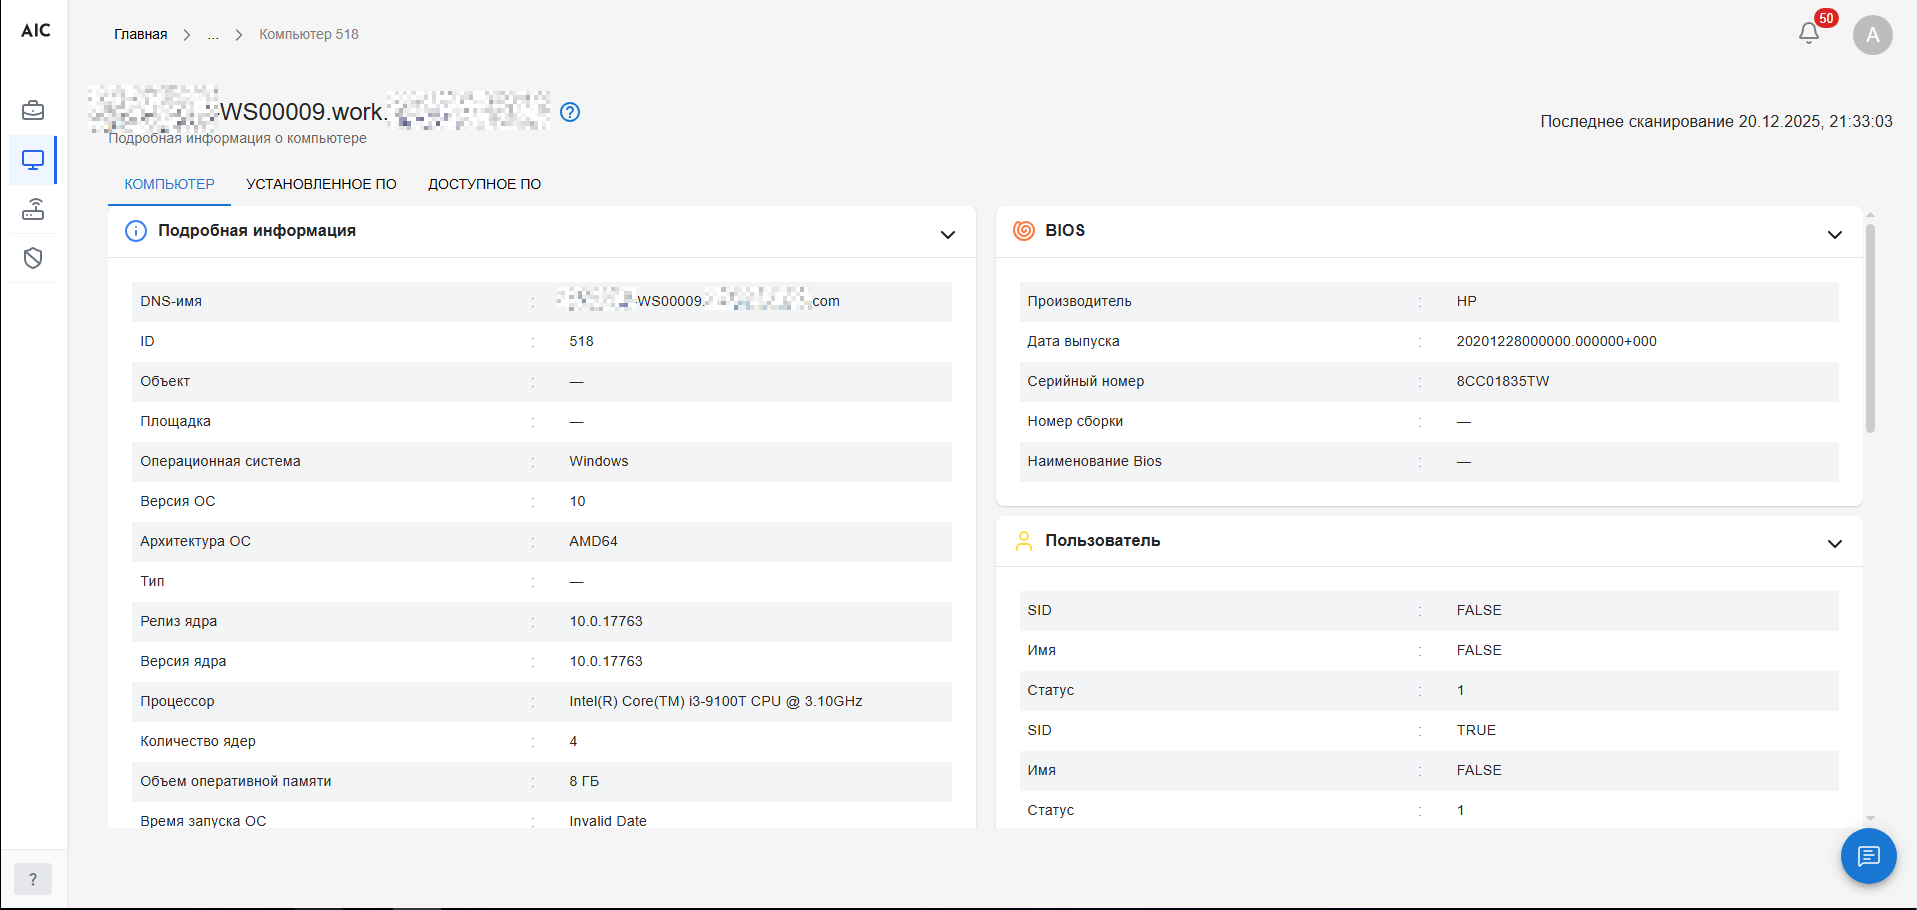Click the blue help icon beside computer name
This screenshot has height=910, width=1917.
click(x=570, y=112)
